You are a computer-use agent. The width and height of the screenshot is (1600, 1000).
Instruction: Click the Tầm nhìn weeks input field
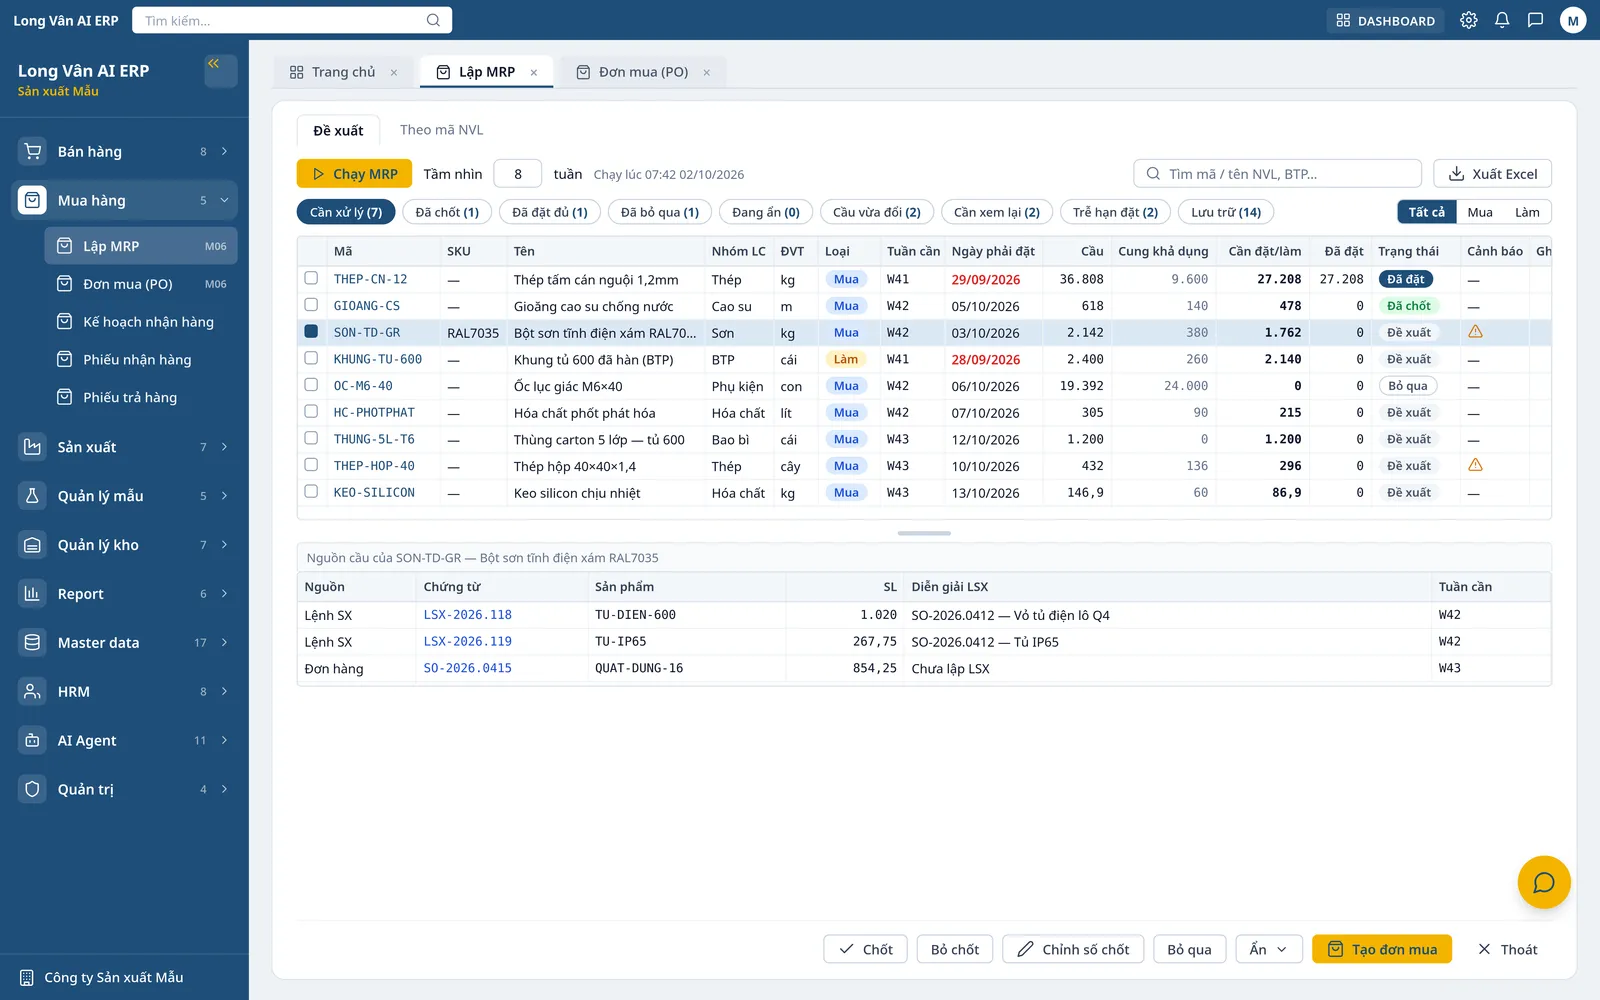(x=518, y=174)
